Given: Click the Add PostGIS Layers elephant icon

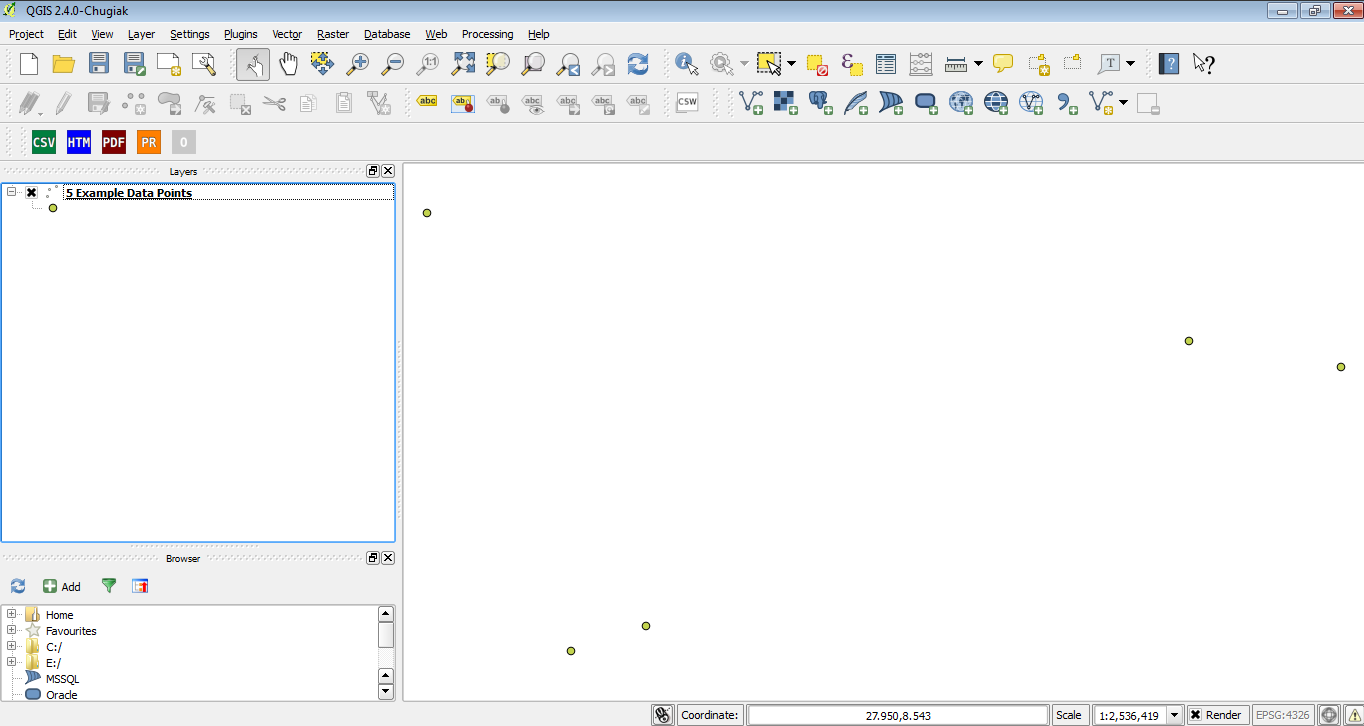Looking at the screenshot, I should tap(821, 102).
